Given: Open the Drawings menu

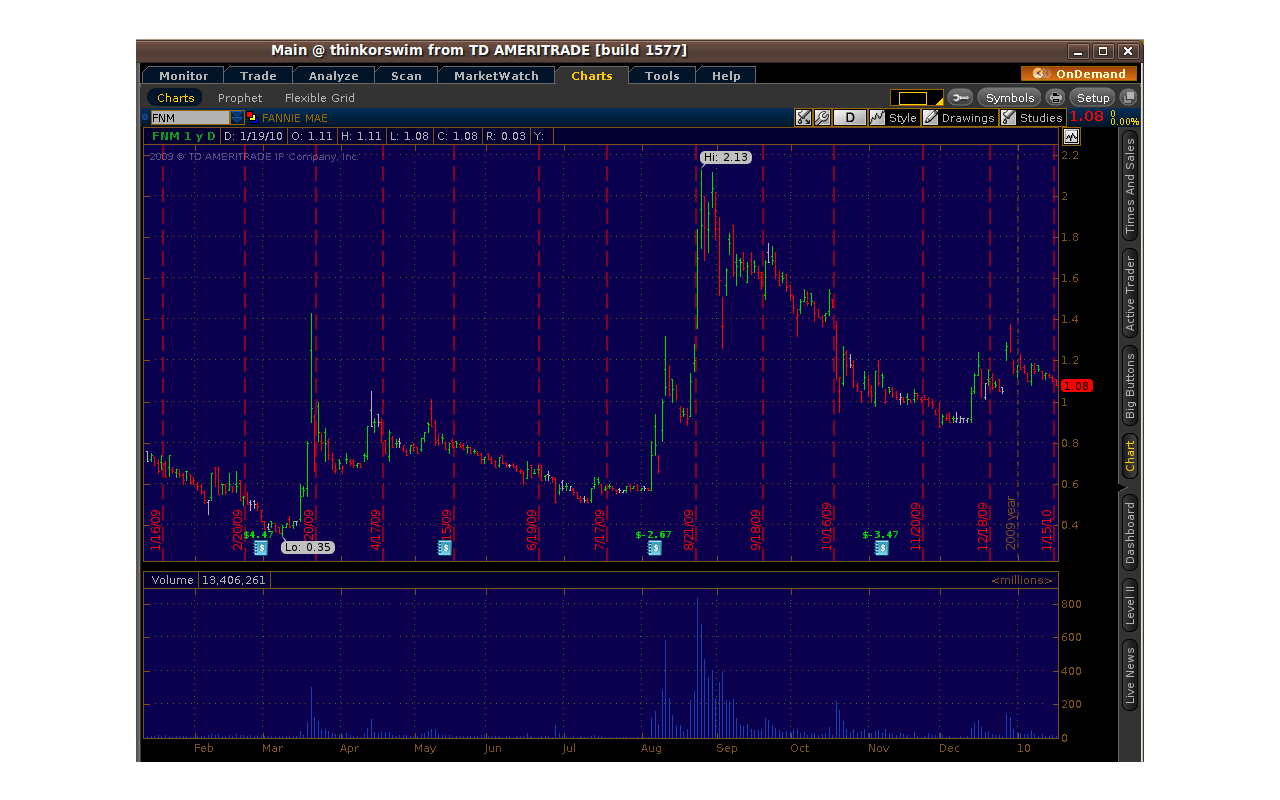Looking at the screenshot, I should [x=959, y=117].
